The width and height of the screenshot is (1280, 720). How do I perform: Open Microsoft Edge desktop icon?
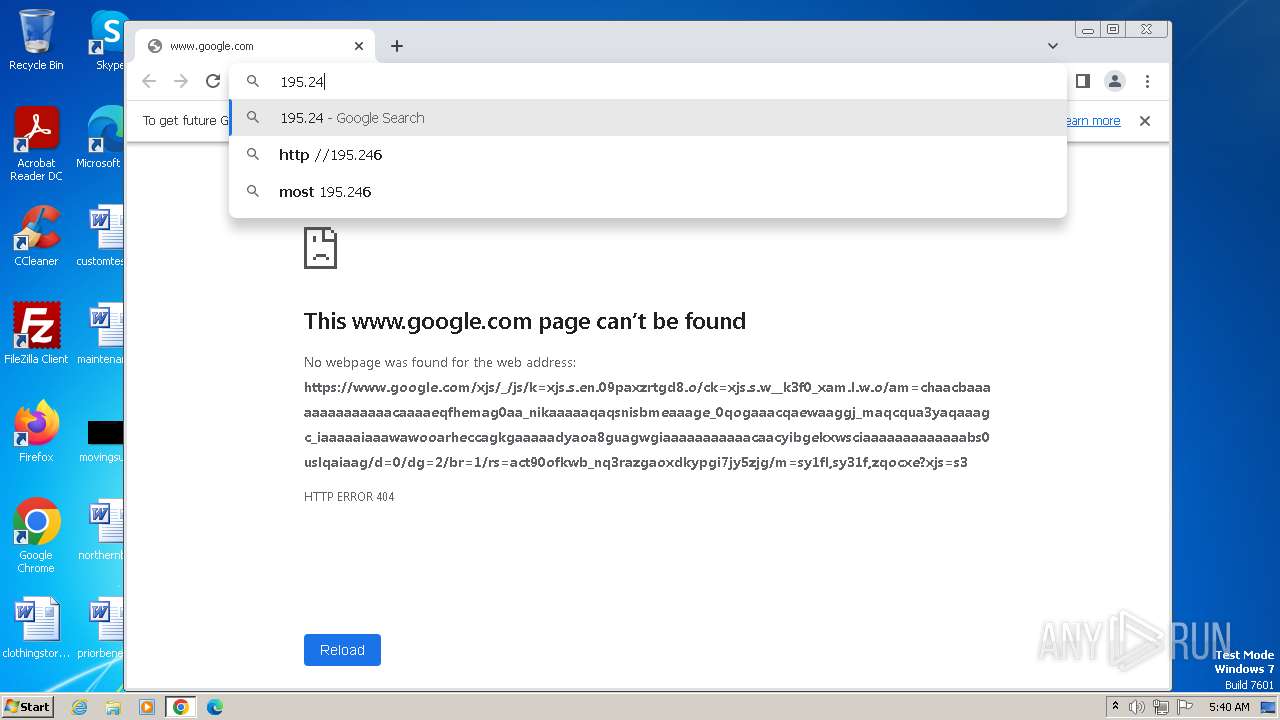[x=100, y=138]
